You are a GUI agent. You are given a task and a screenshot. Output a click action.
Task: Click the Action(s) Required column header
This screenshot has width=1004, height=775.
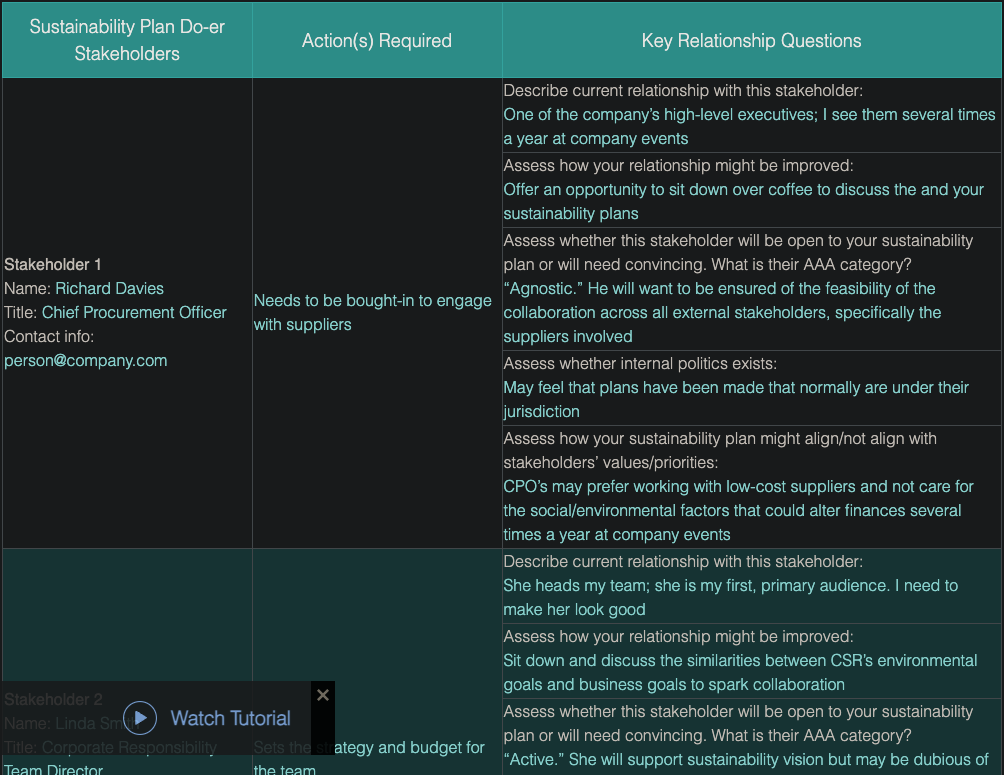[377, 41]
